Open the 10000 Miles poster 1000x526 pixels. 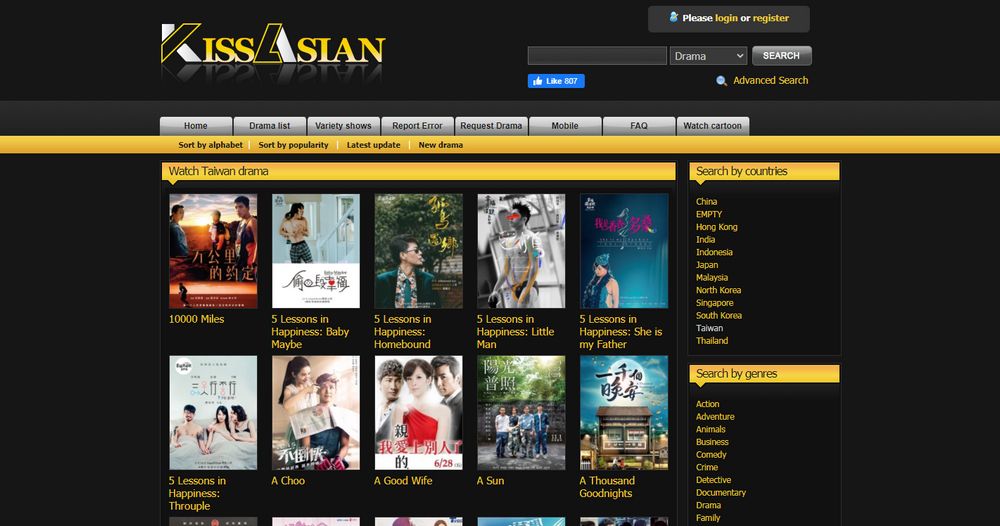pyautogui.click(x=213, y=251)
